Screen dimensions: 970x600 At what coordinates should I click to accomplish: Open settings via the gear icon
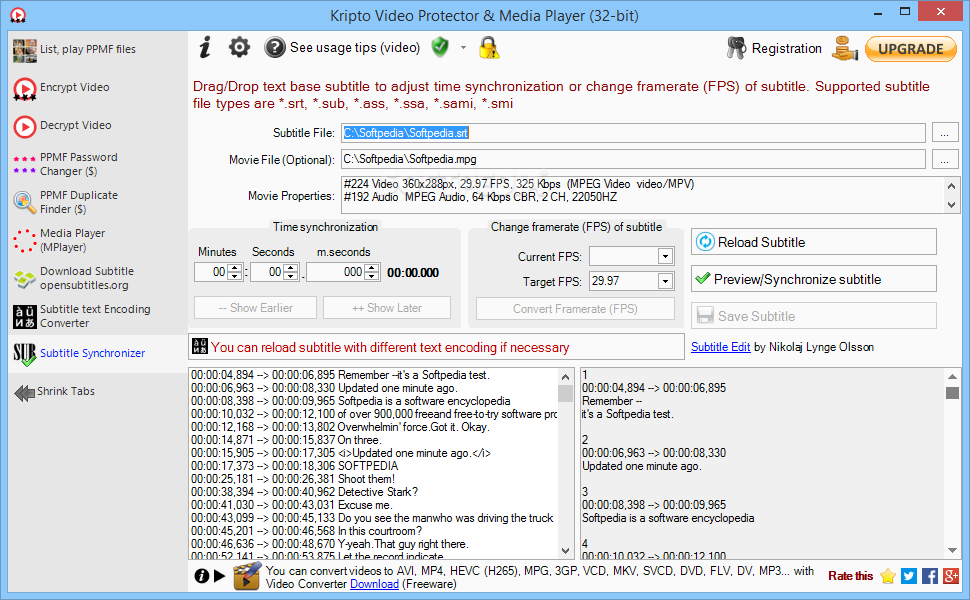(x=239, y=48)
